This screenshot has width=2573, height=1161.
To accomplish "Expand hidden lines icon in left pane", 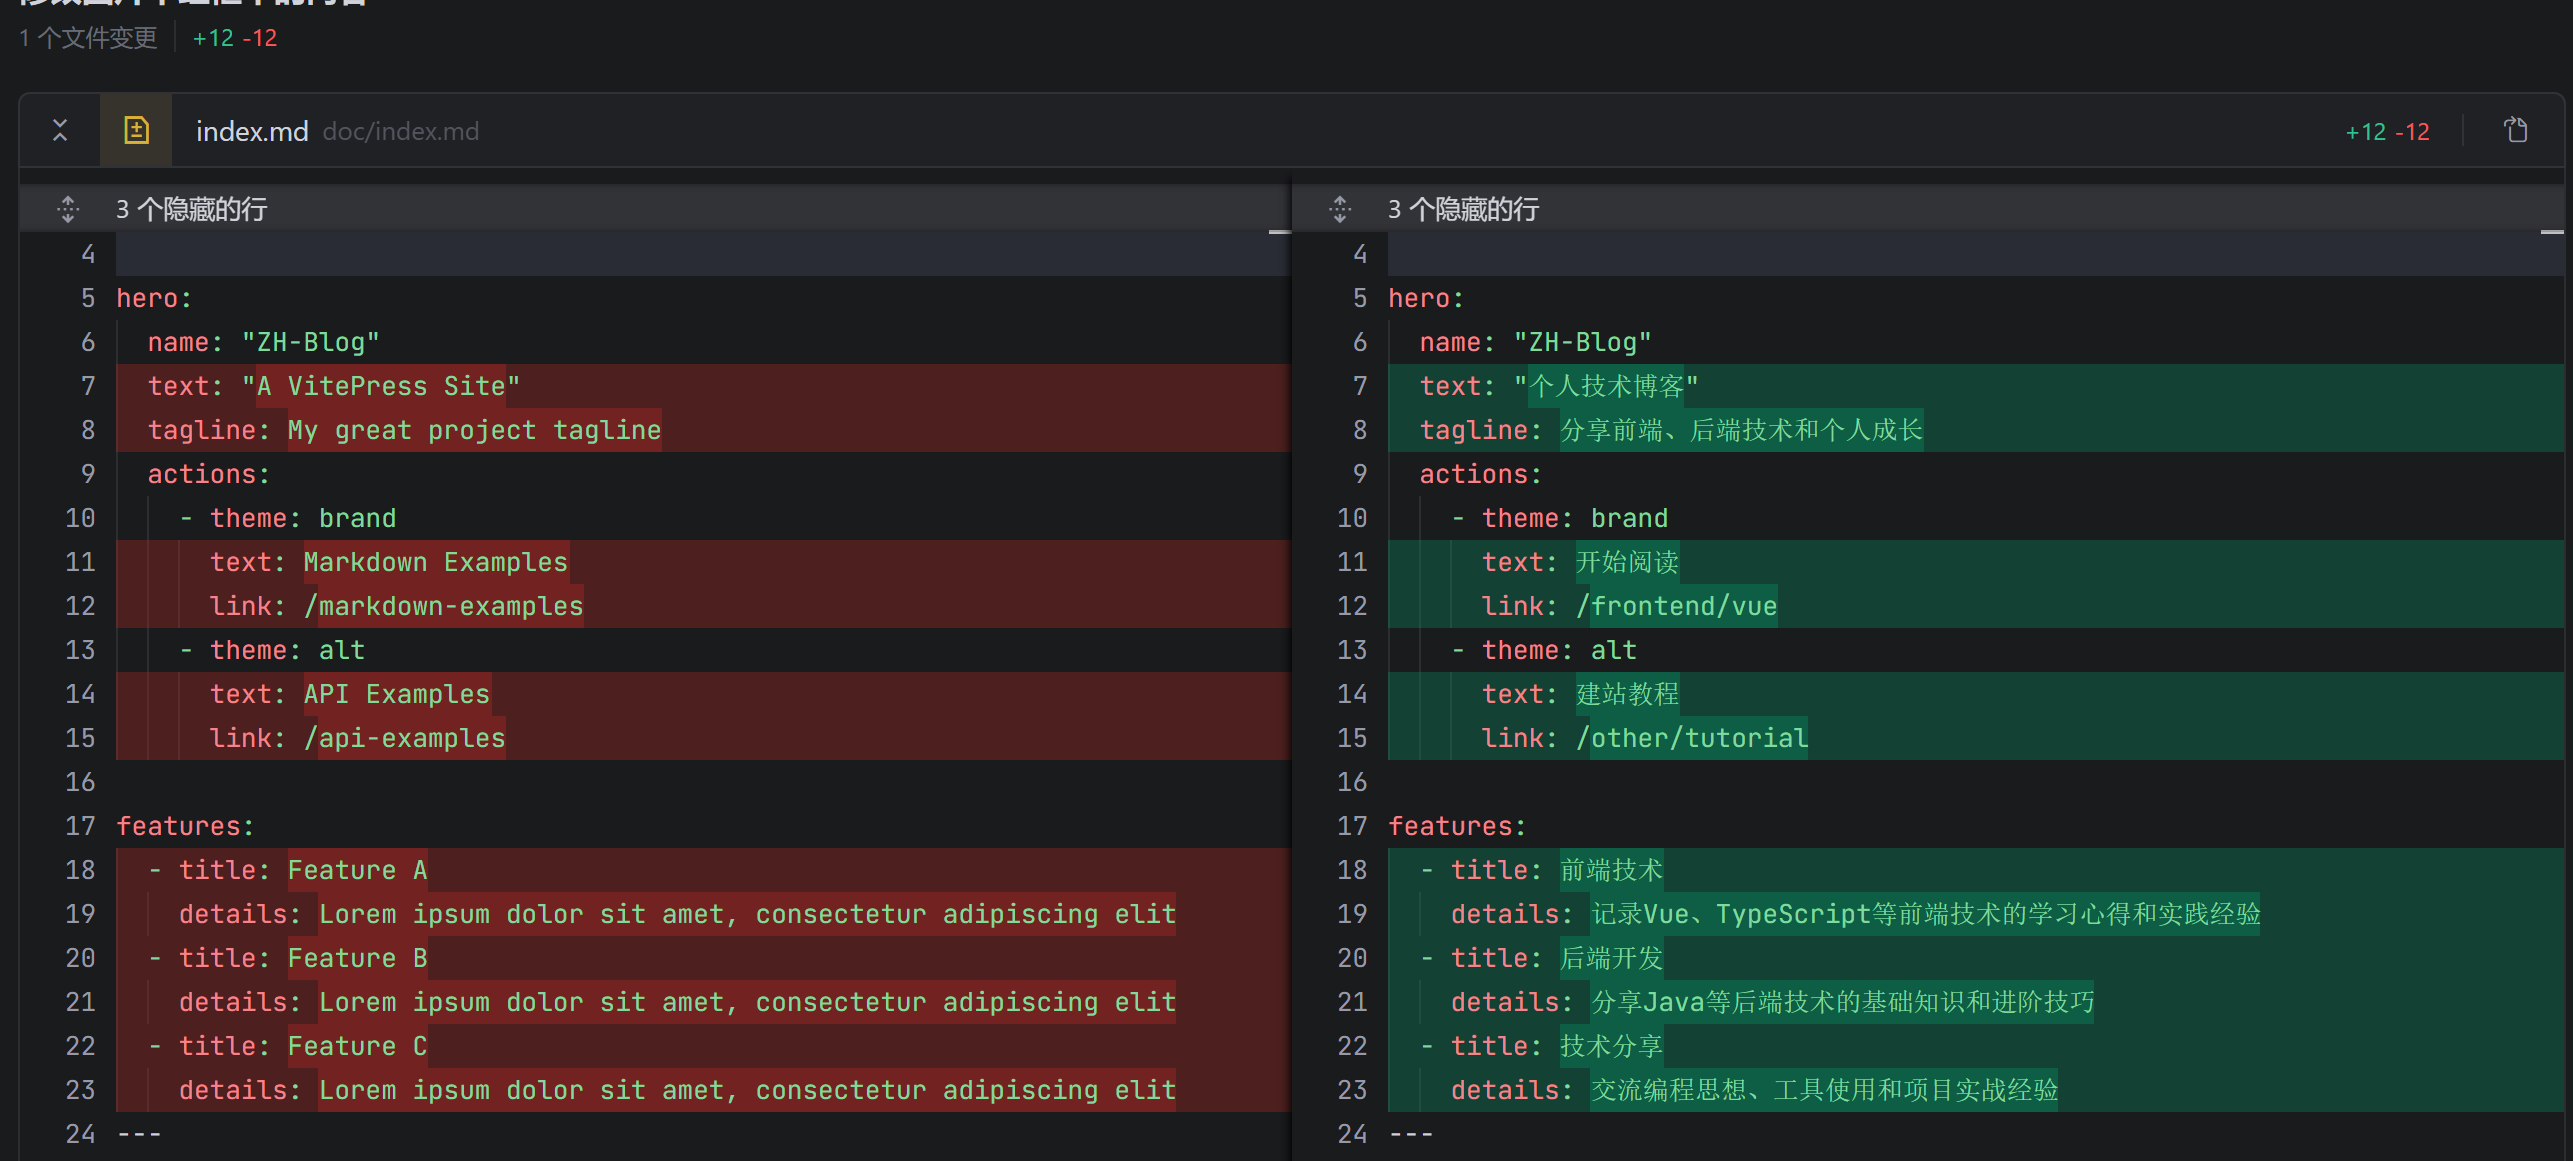I will [68, 209].
